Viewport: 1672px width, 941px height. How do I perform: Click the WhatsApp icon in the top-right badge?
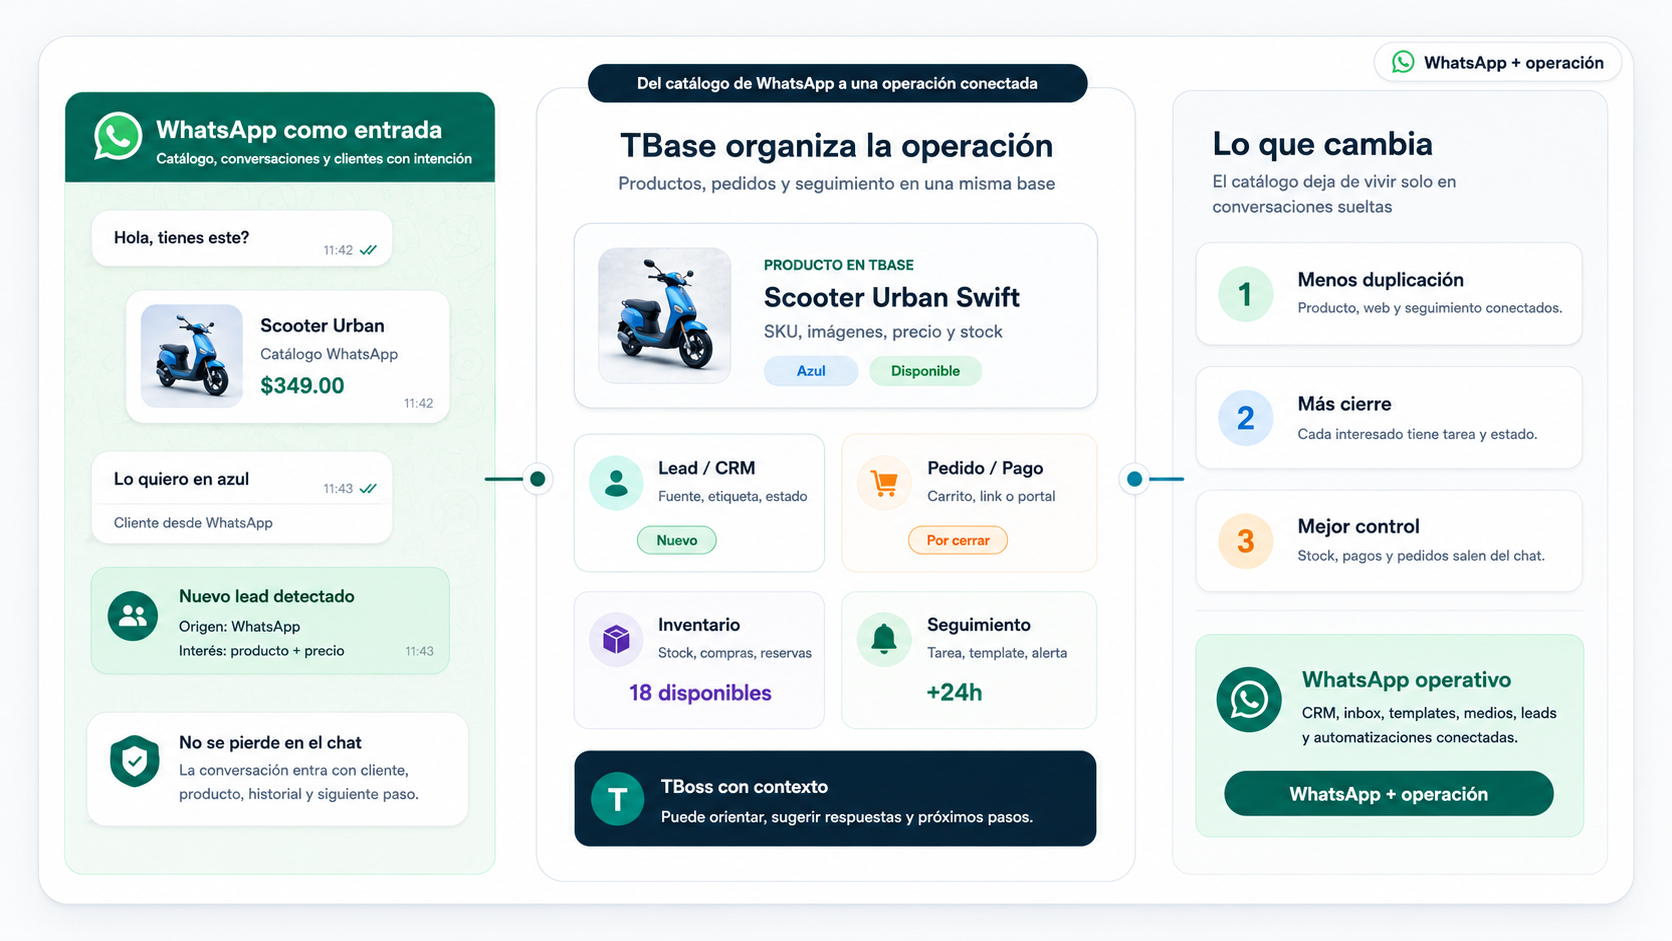coord(1403,62)
